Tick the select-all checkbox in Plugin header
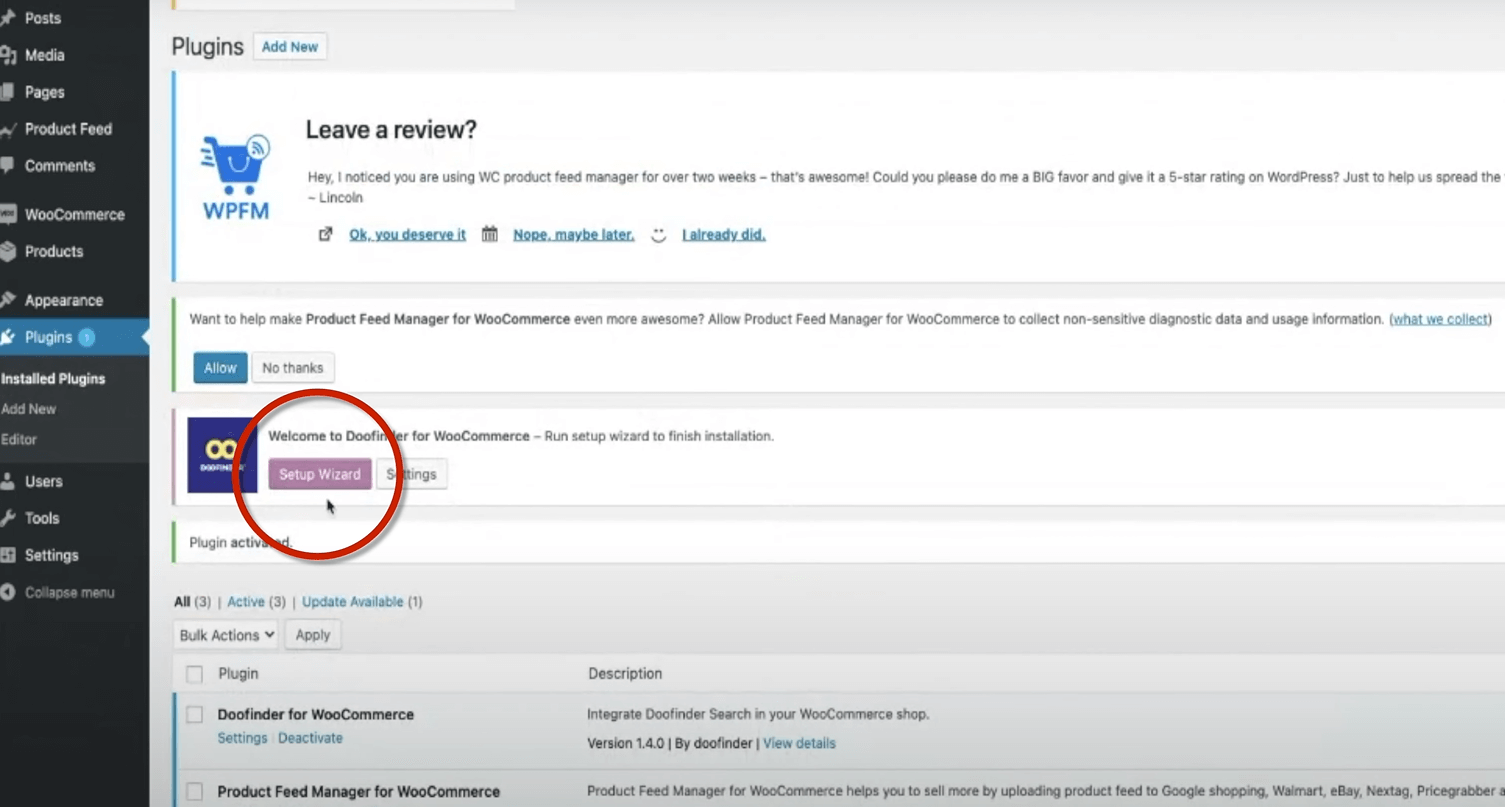The height and width of the screenshot is (807, 1505). pos(194,674)
